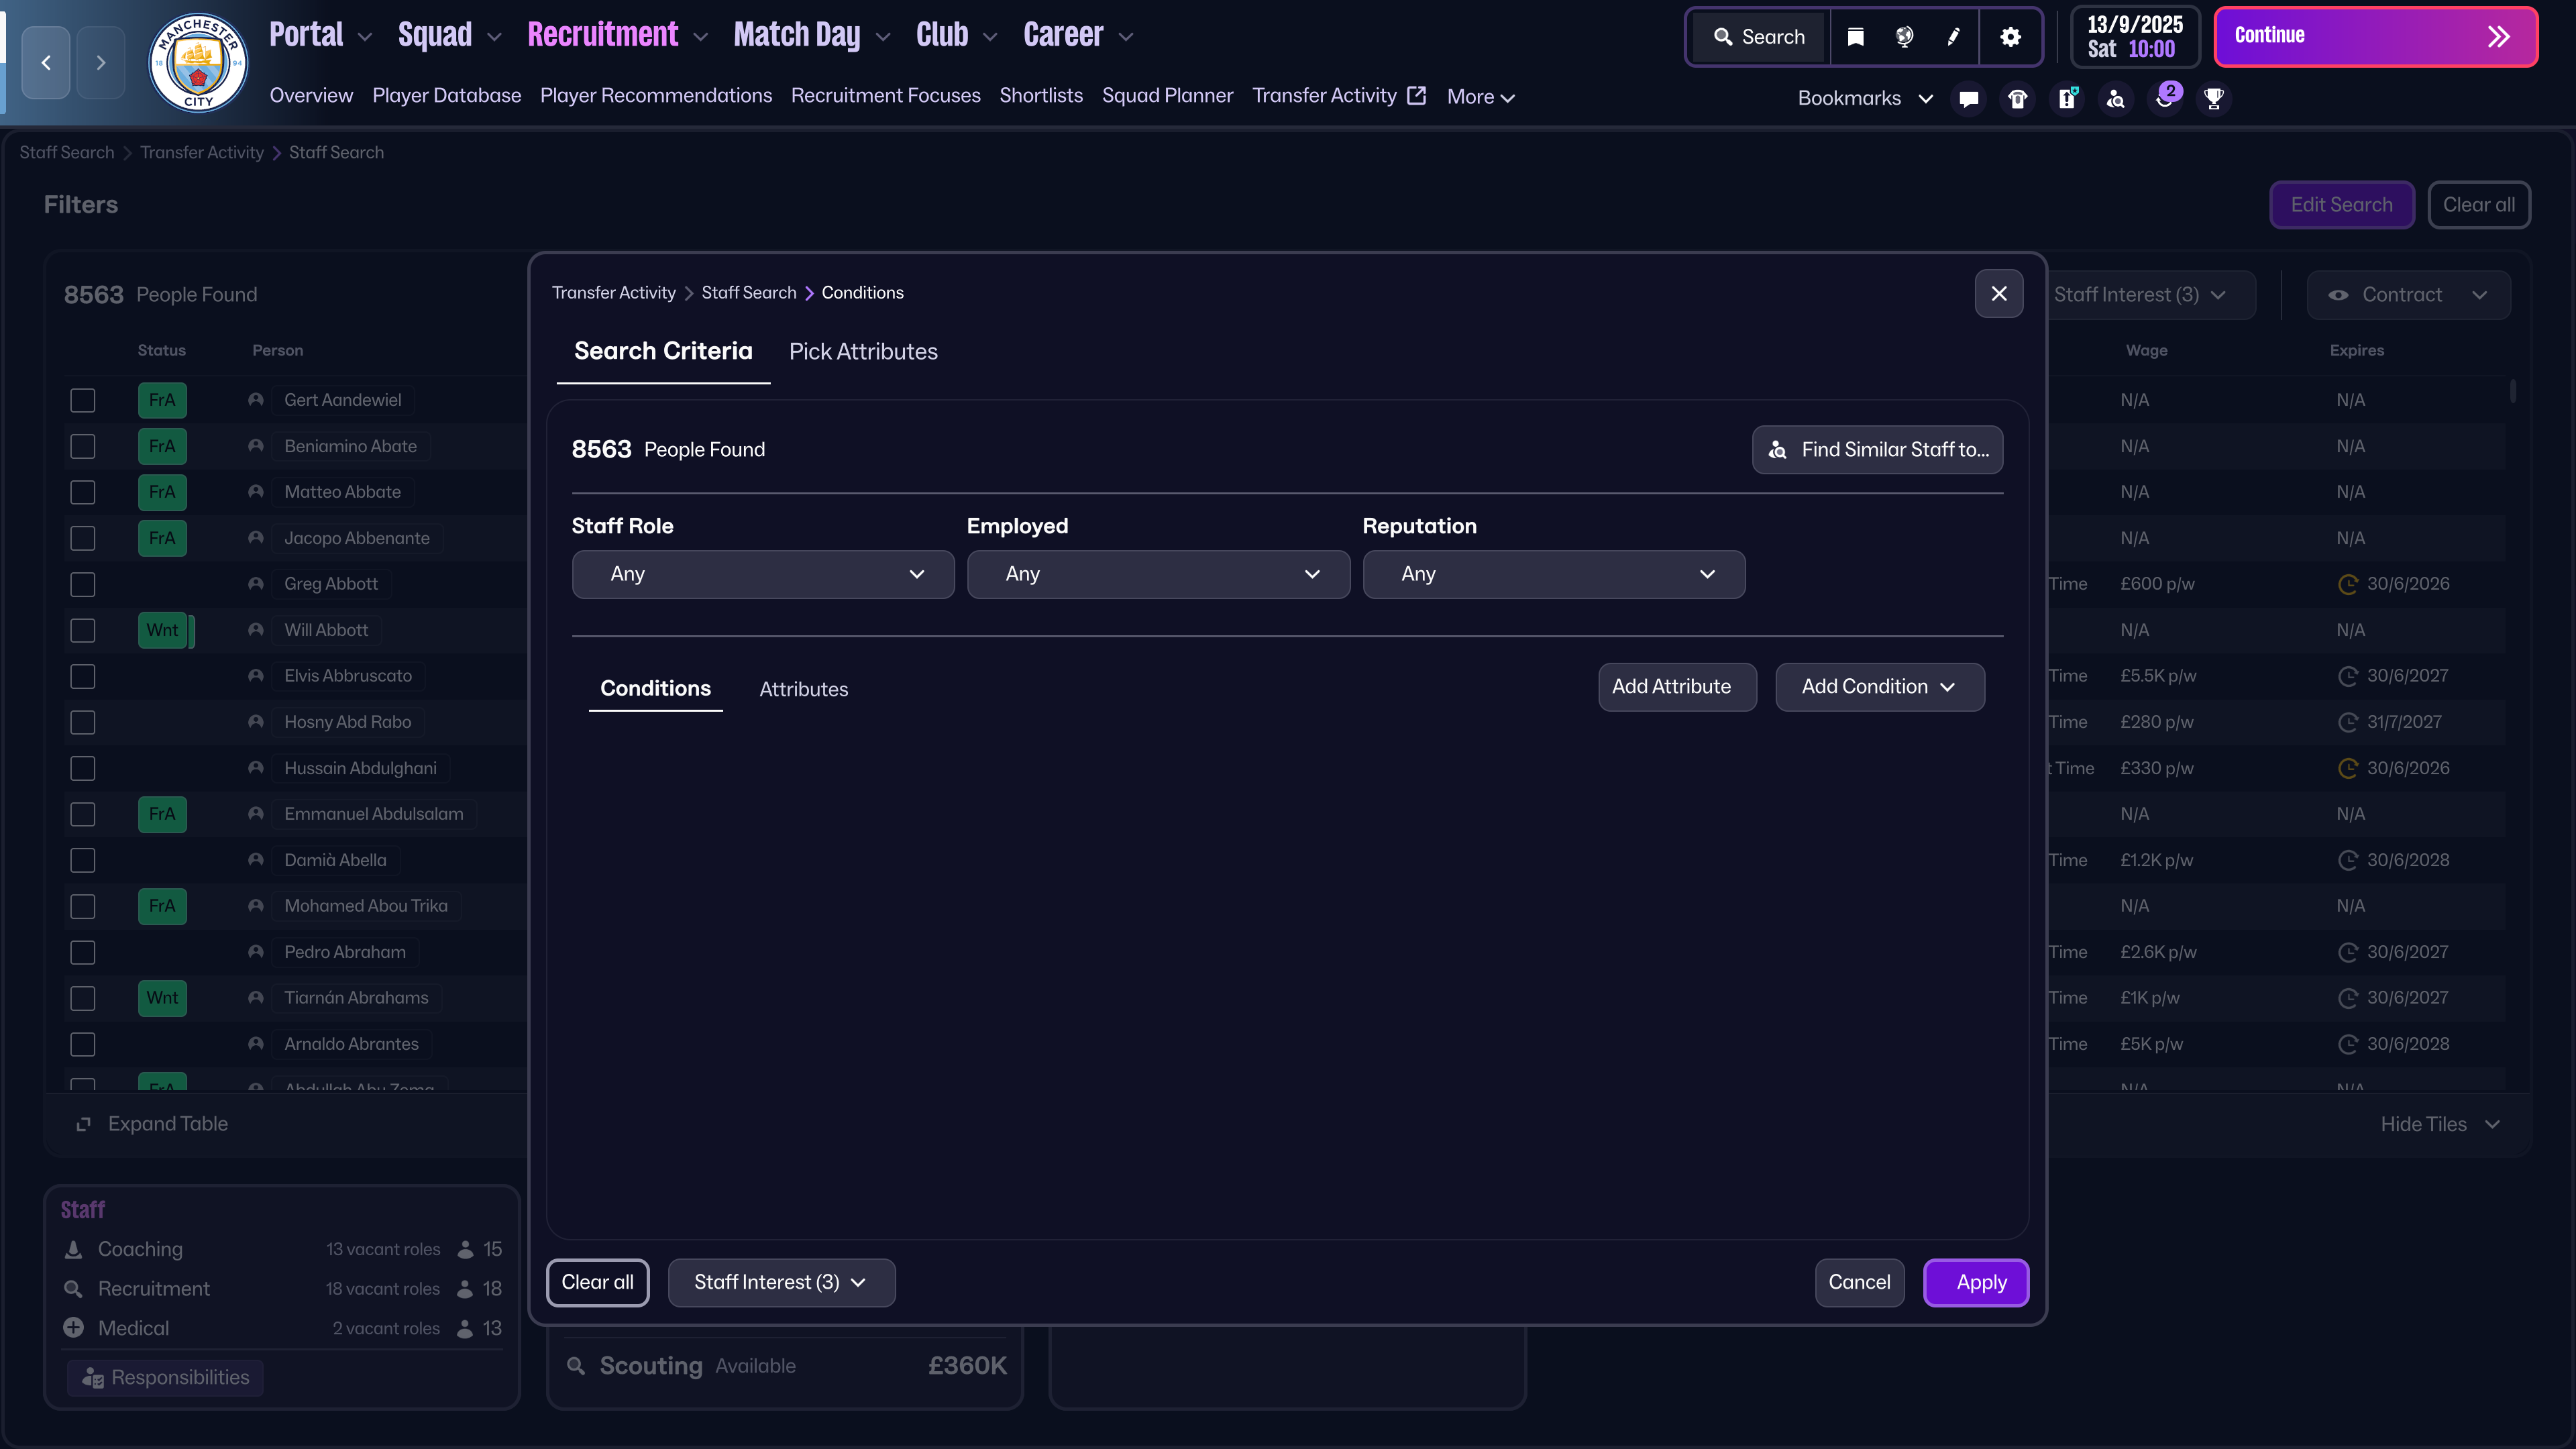Viewport: 2576px width, 1449px height.
Task: Open the Squad Planner submenu link
Action: [1167, 96]
